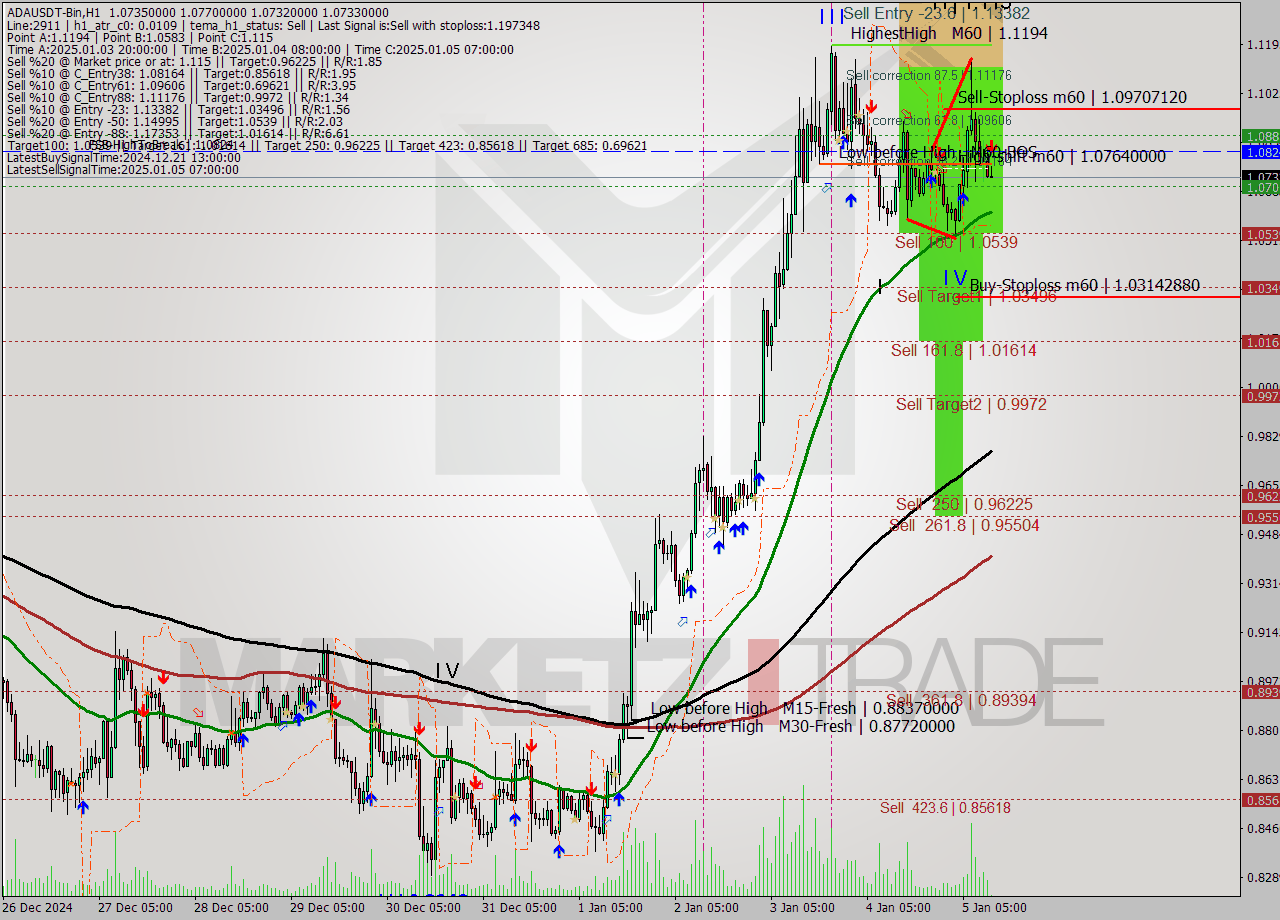Click the 'HighestHigh M60 | 1.1194' label
1280x920 pixels.
(x=949, y=34)
